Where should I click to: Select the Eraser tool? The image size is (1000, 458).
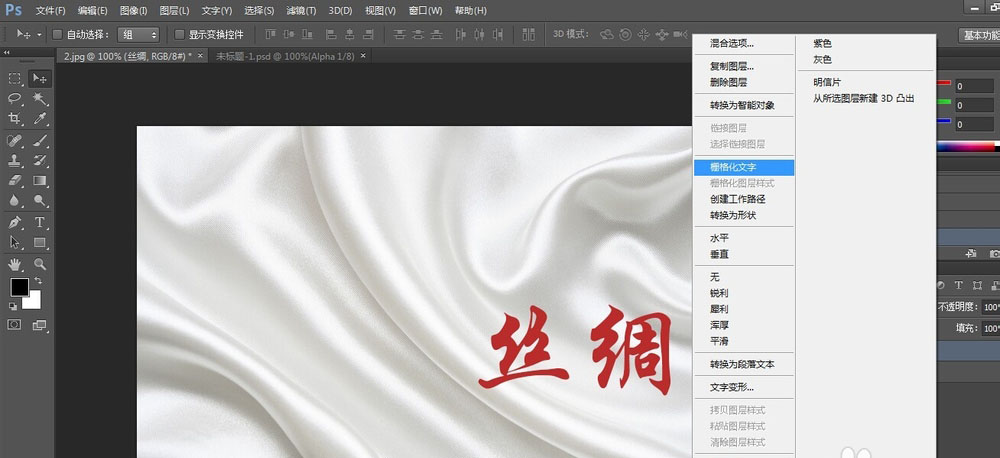(15, 181)
